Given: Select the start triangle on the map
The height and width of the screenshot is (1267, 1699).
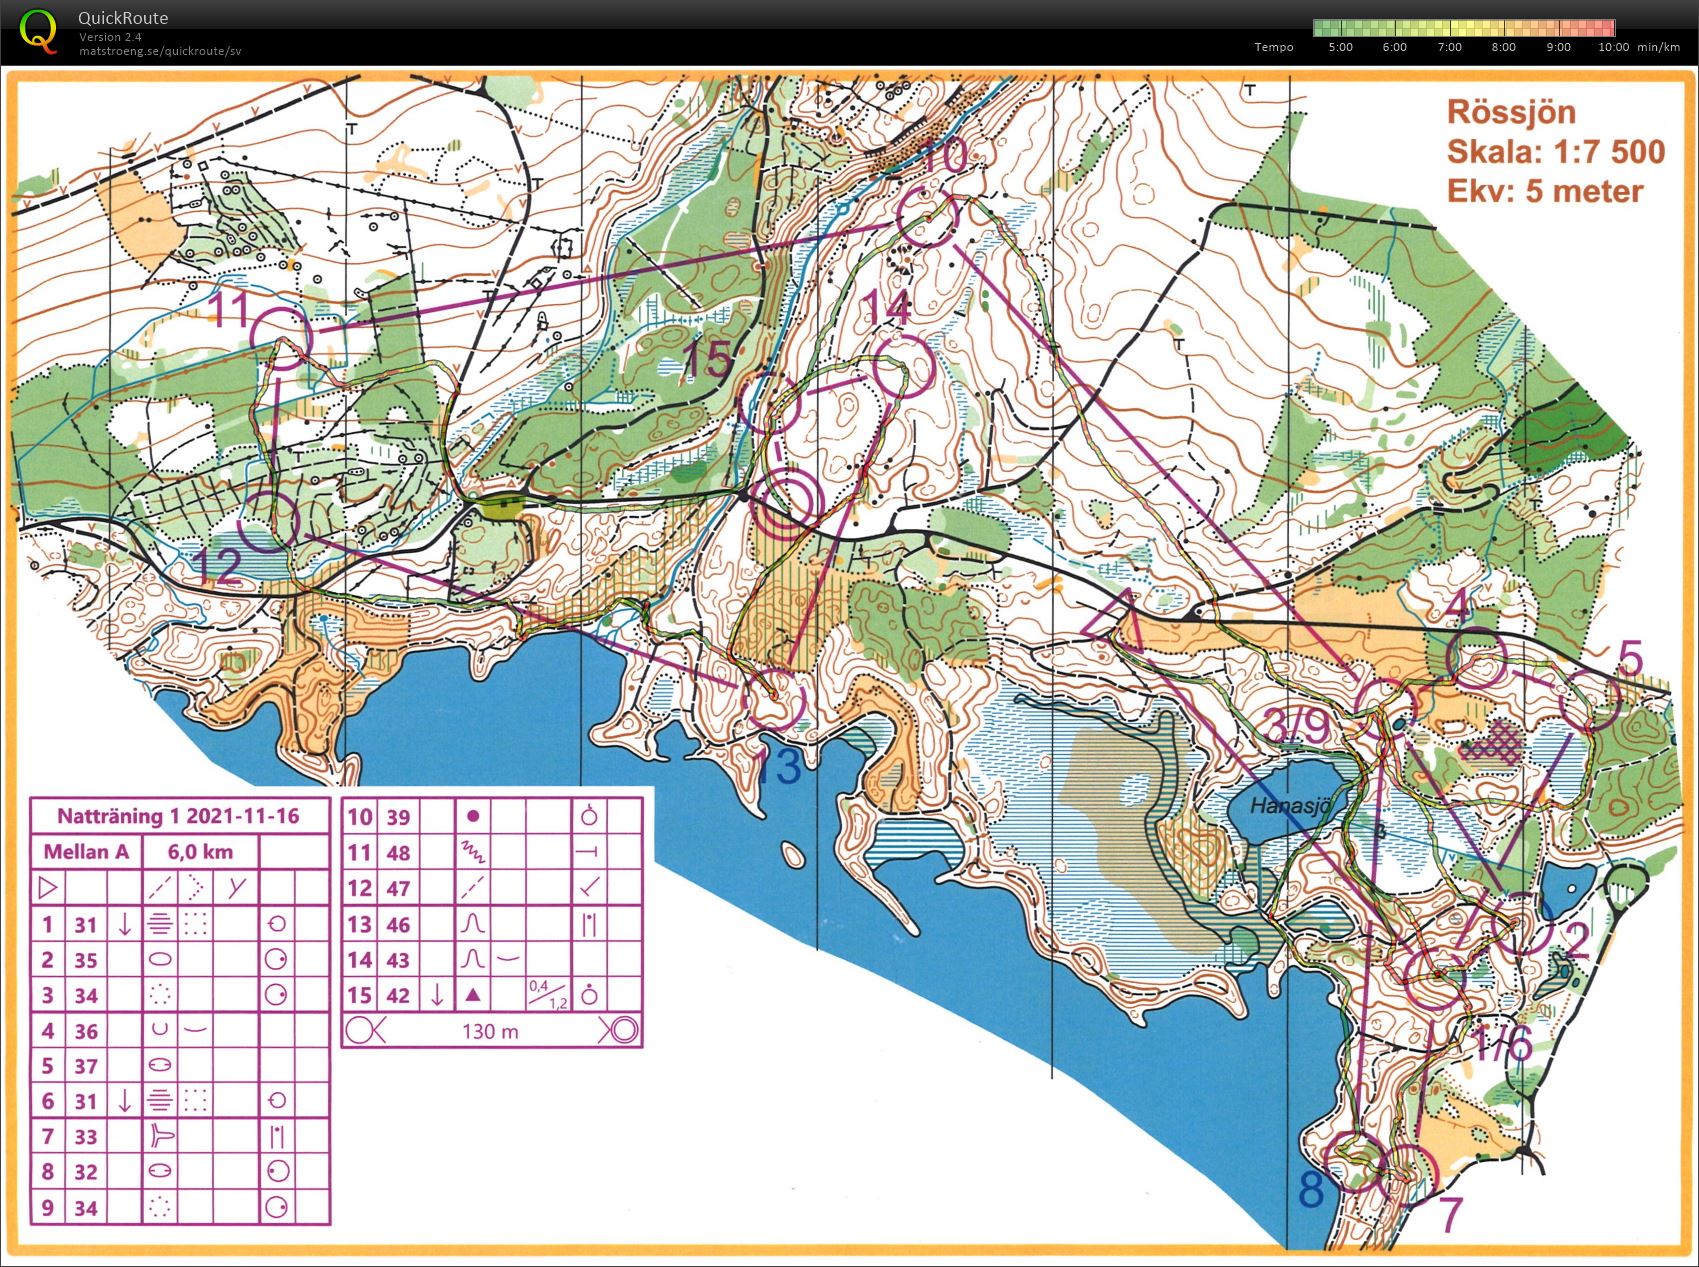Looking at the screenshot, I should (1116, 619).
